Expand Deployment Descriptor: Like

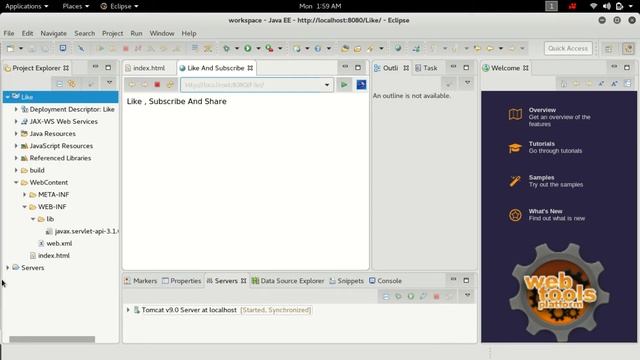[16, 109]
